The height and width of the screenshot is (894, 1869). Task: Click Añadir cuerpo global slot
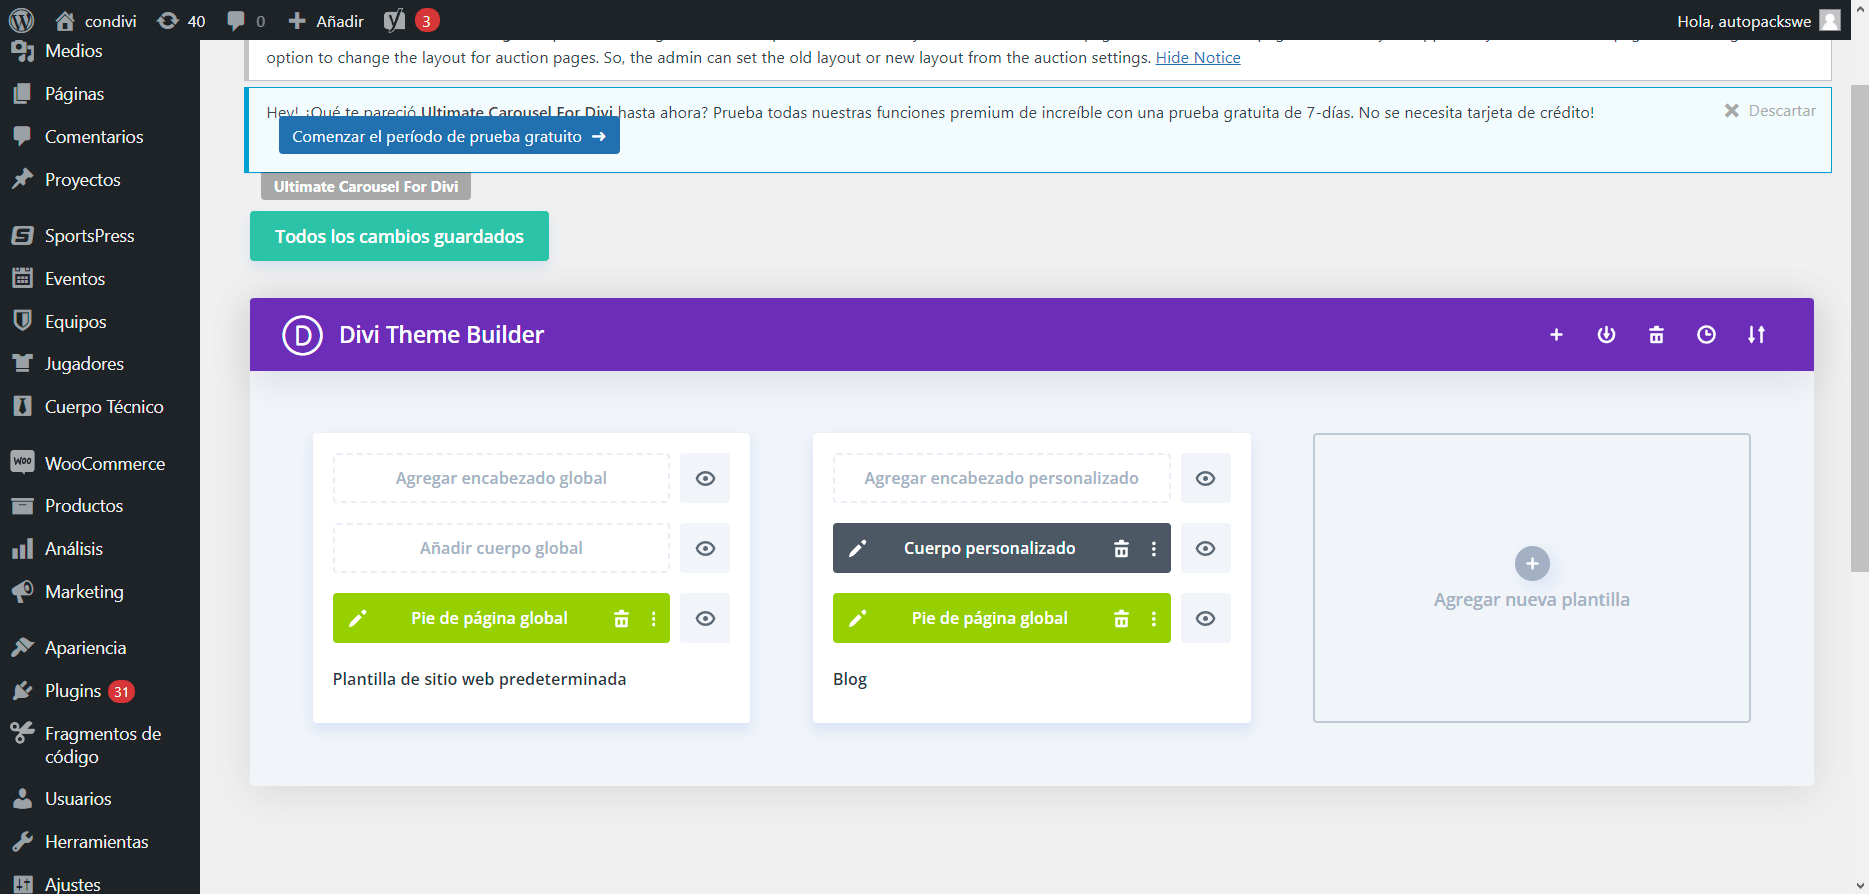[501, 548]
